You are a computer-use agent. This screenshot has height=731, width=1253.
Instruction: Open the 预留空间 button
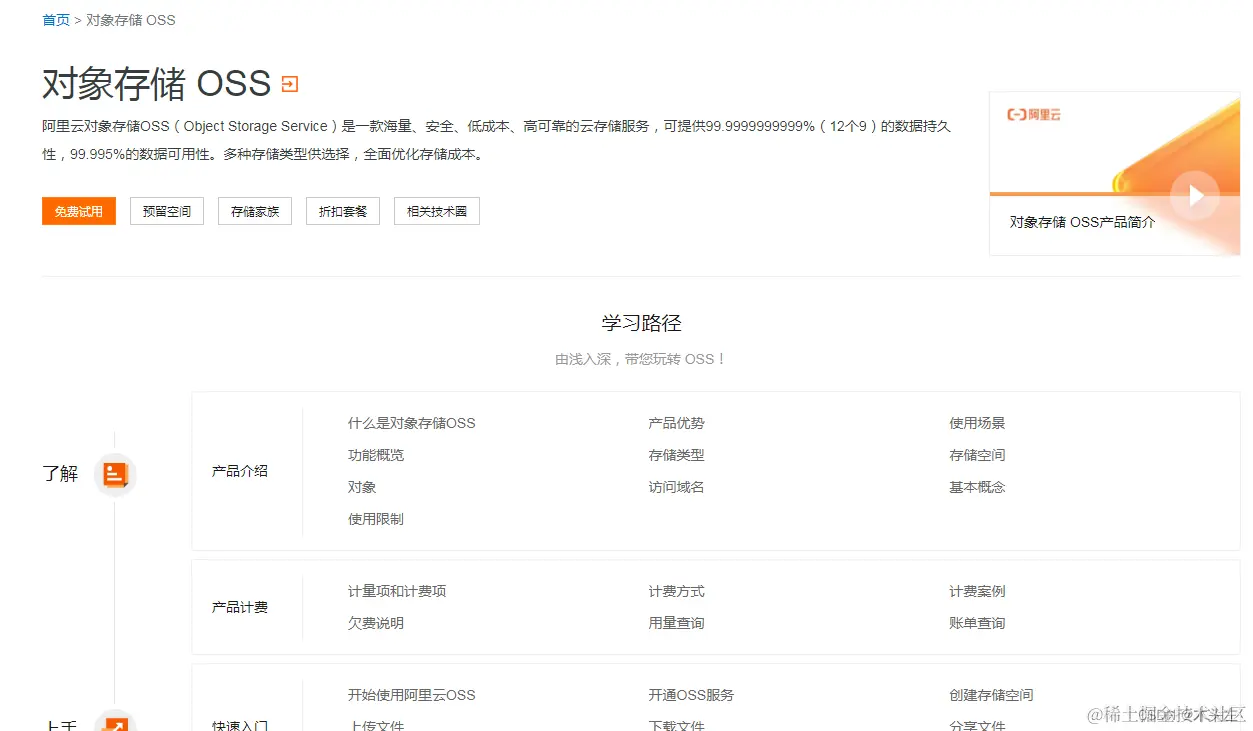click(167, 211)
